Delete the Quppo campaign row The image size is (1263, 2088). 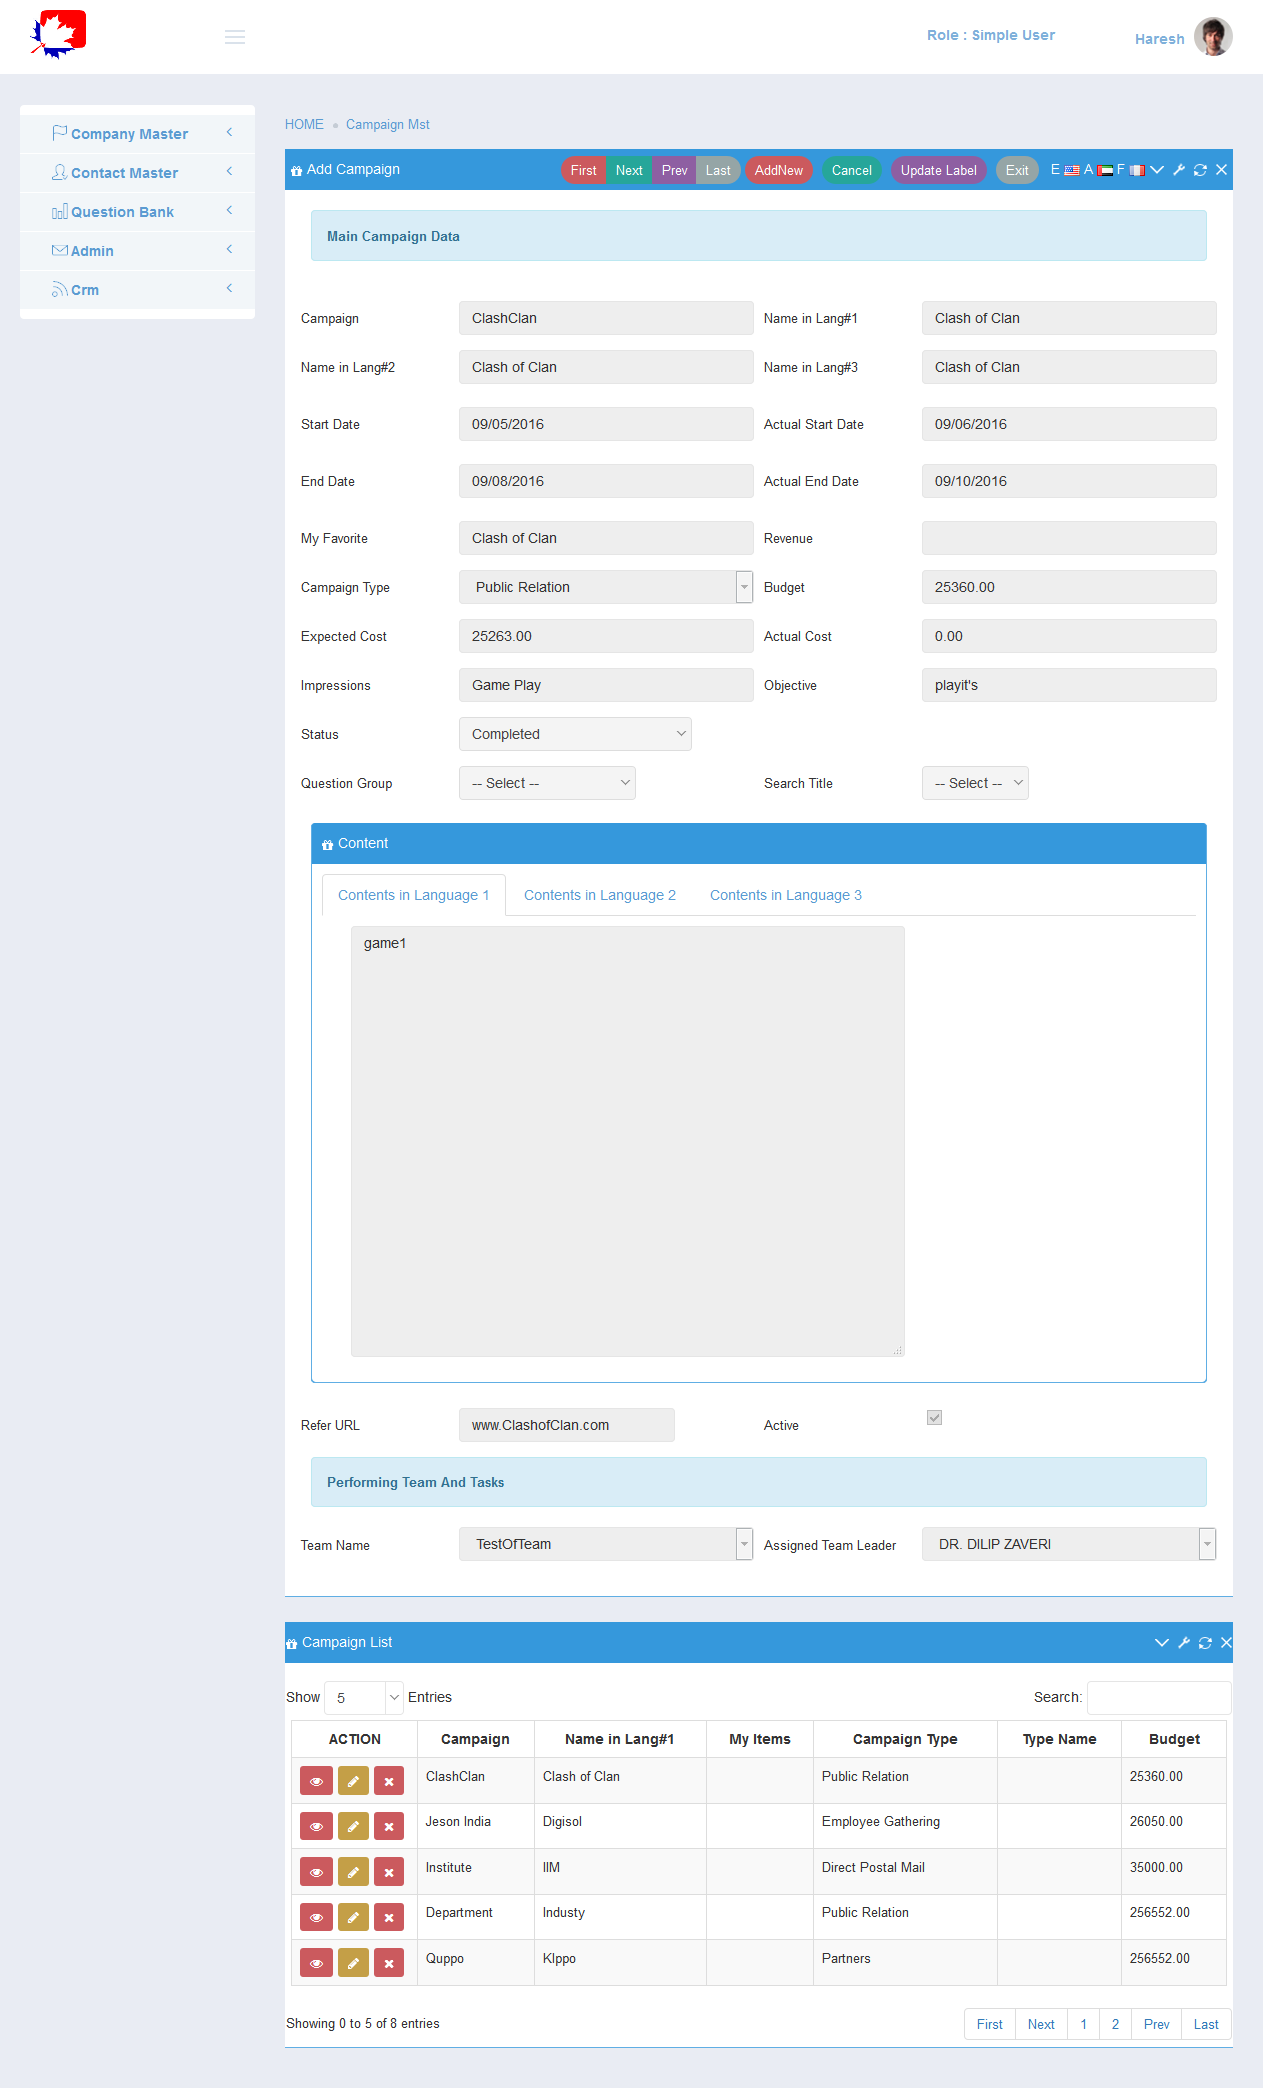[389, 1963]
